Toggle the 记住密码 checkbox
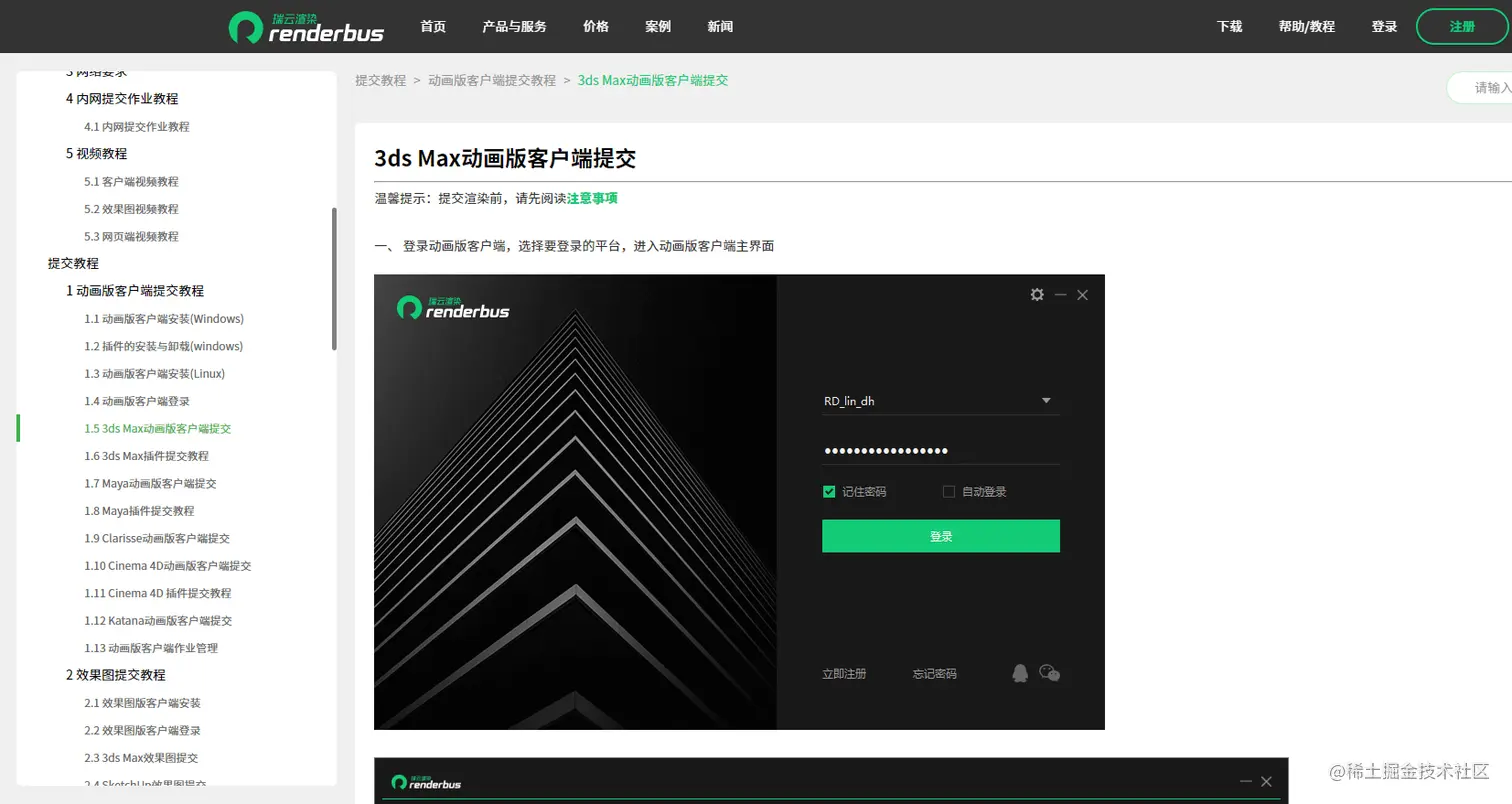The height and width of the screenshot is (804, 1512). (x=829, y=491)
